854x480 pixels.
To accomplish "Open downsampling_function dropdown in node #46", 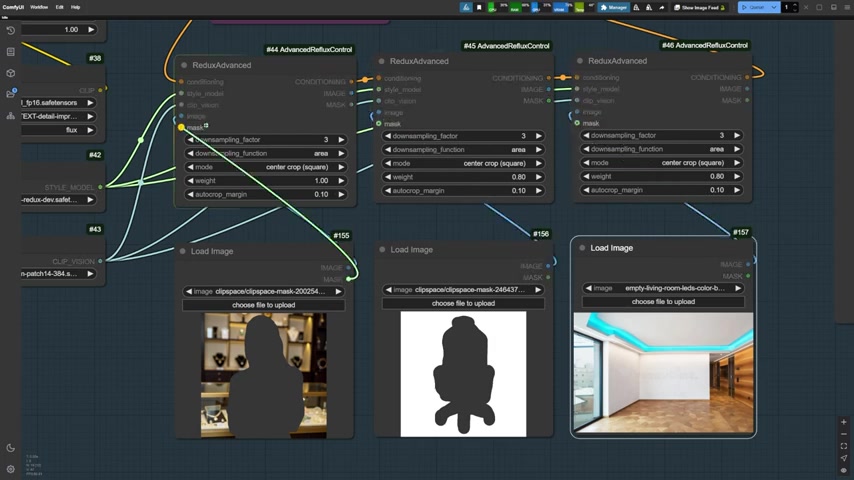I will (x=662, y=149).
